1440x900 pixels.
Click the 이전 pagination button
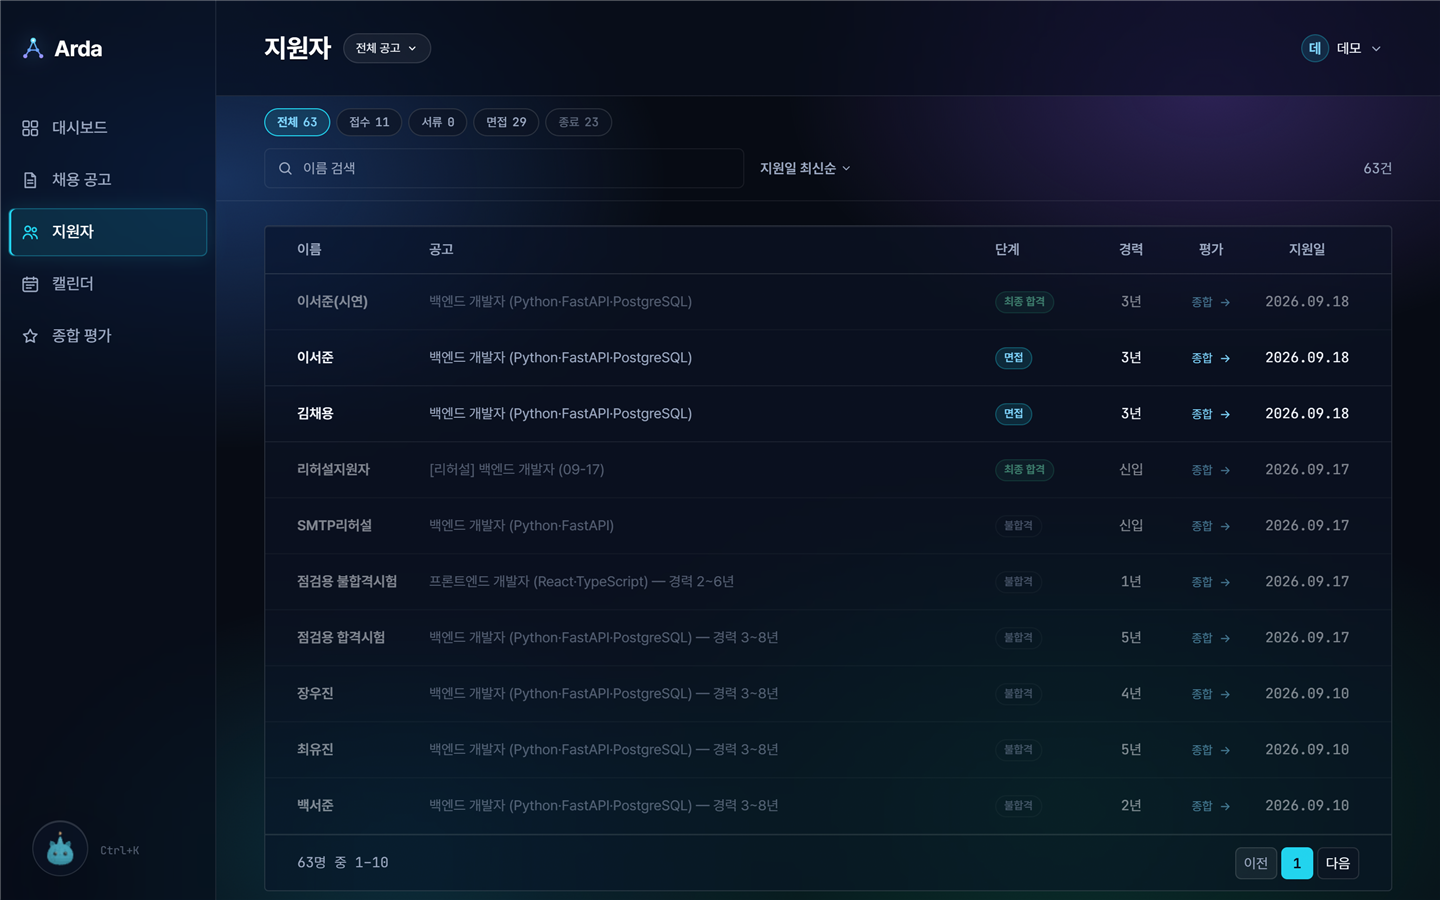[x=1256, y=863]
